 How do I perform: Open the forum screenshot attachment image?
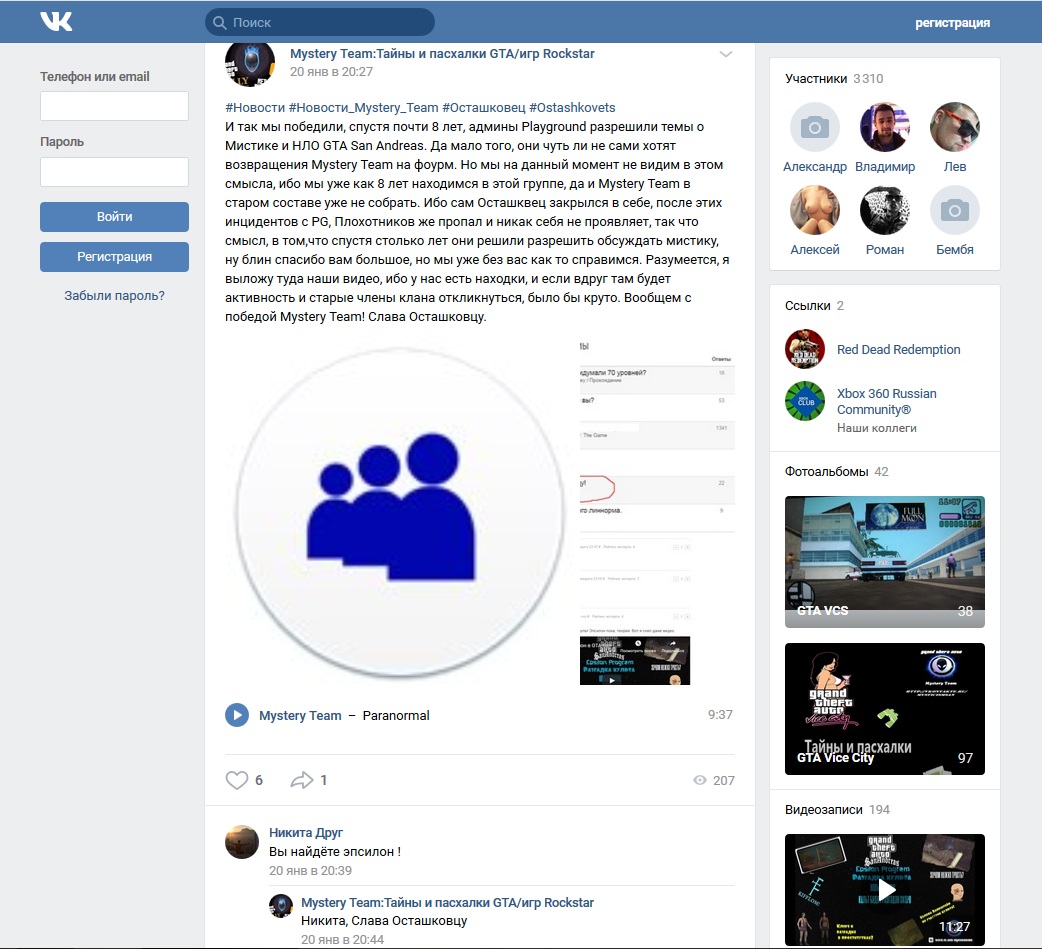point(657,512)
